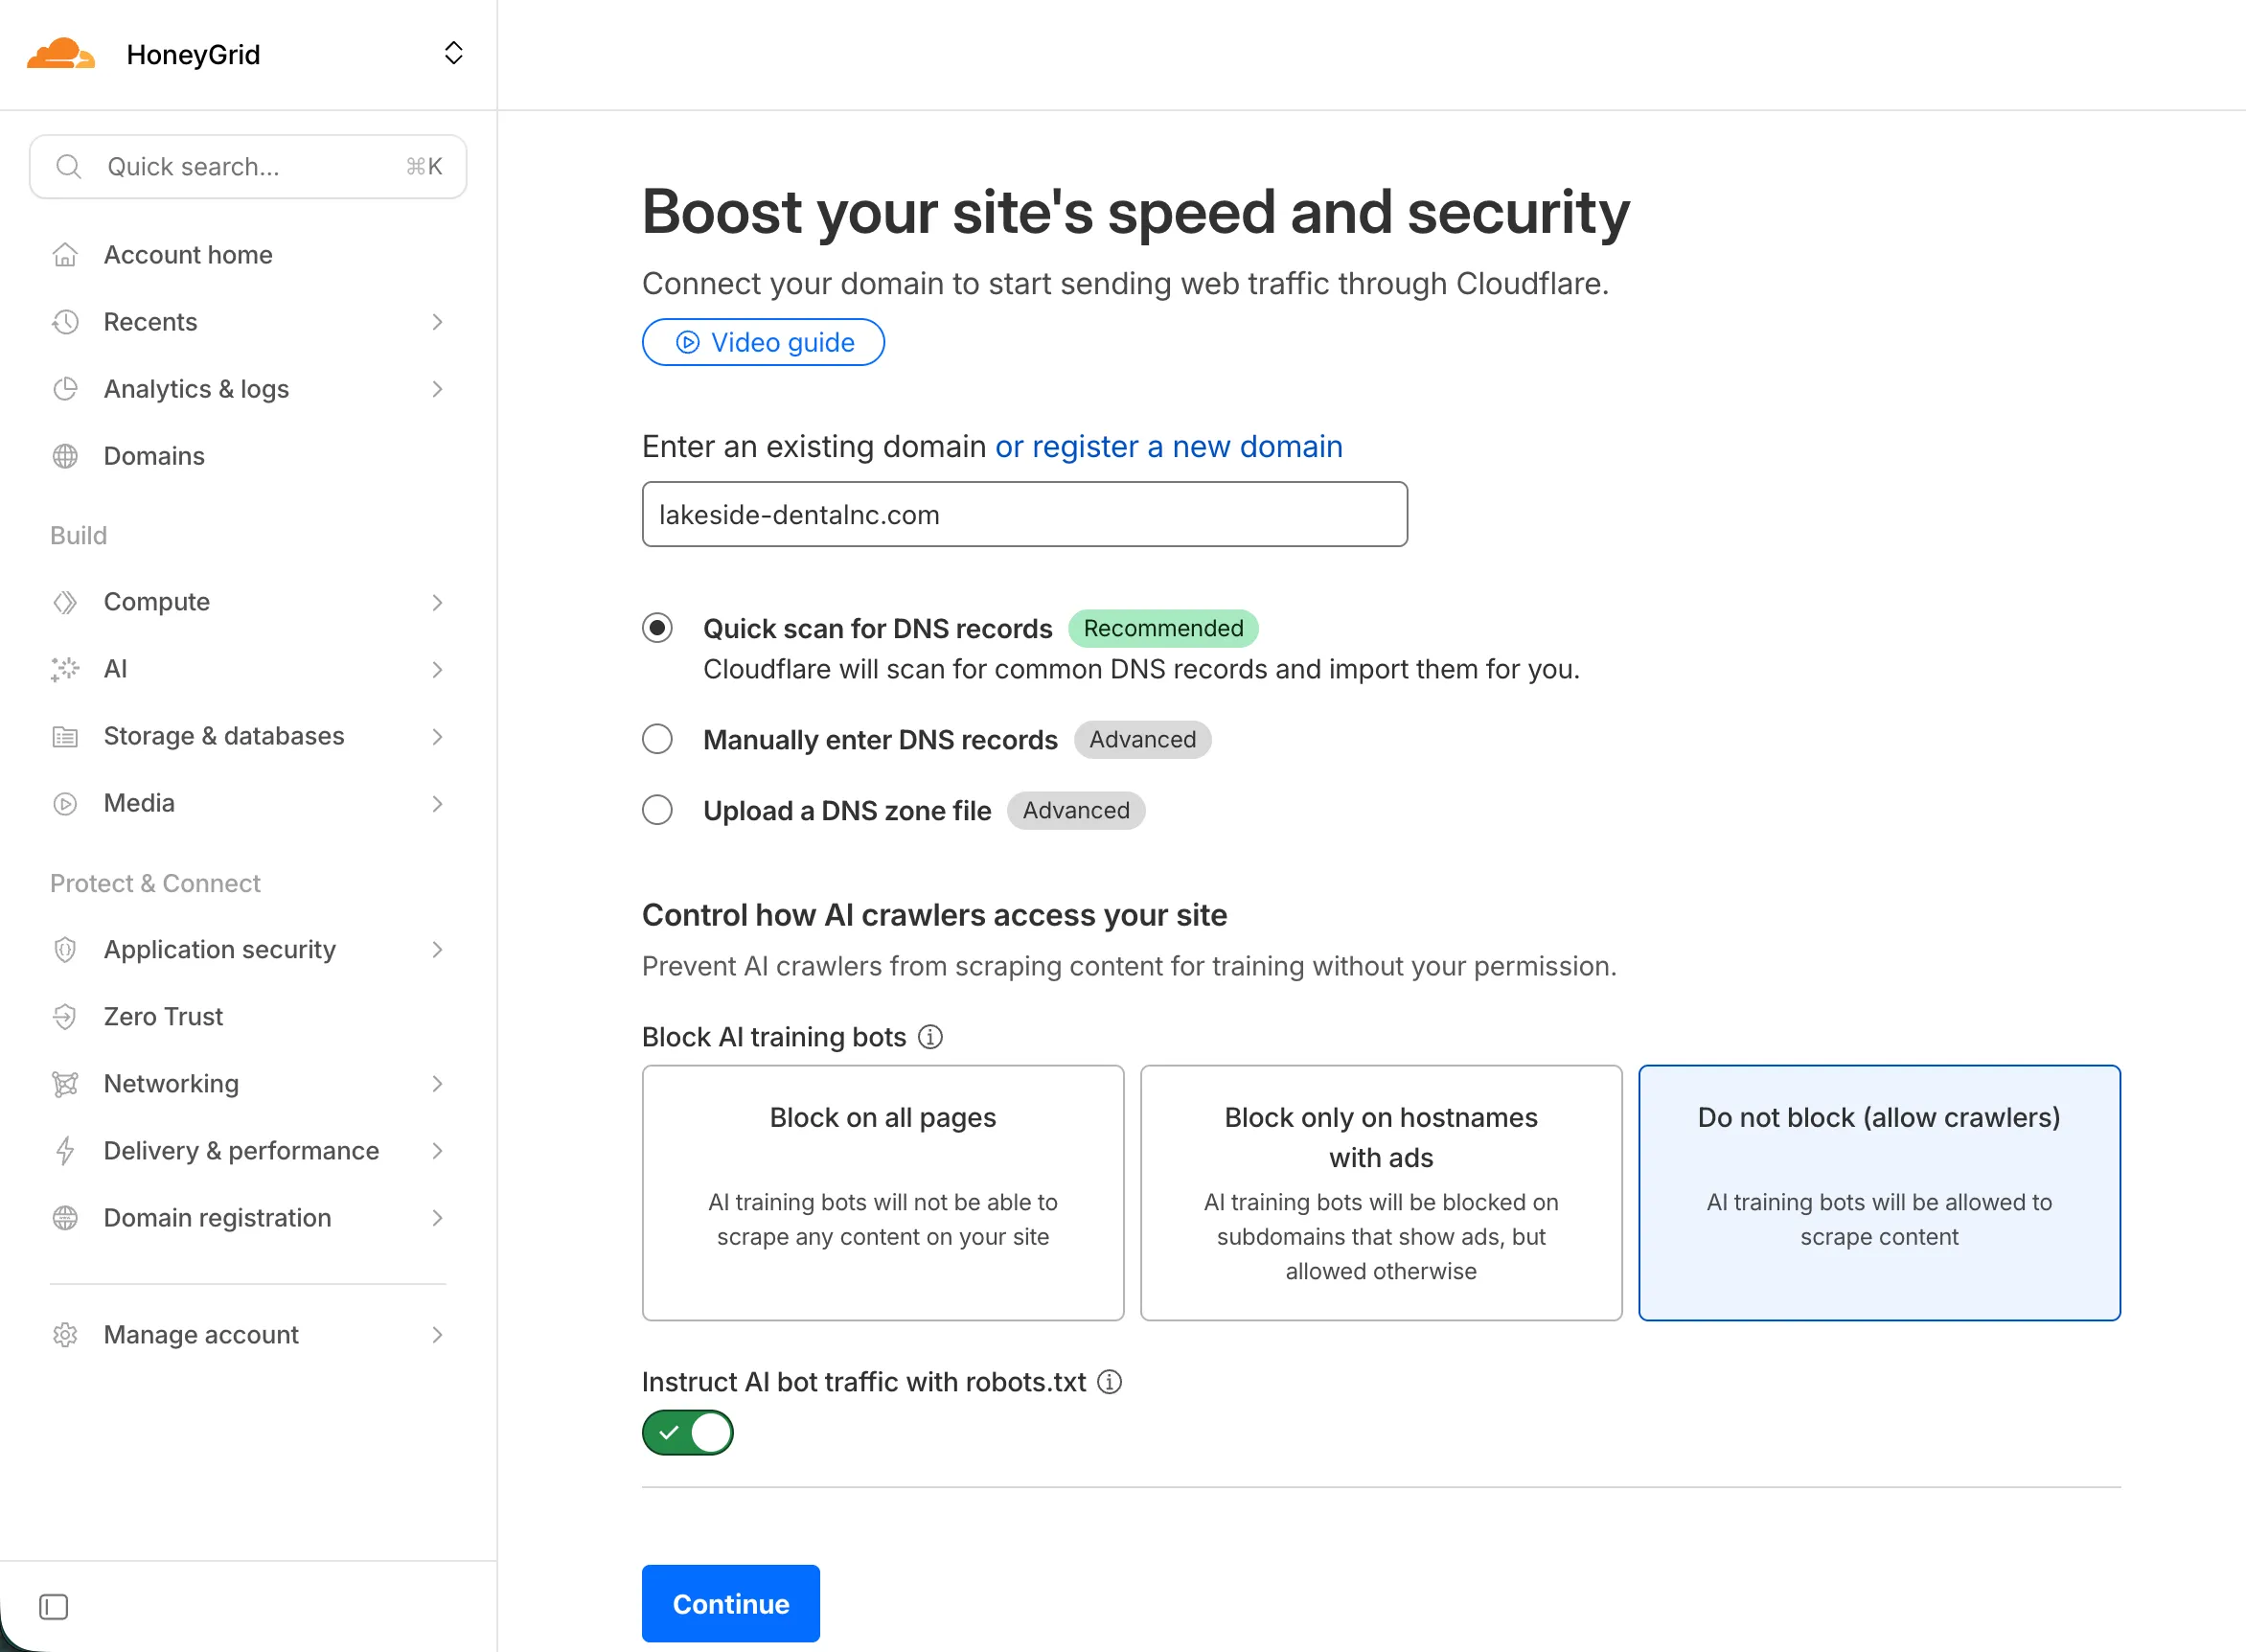The image size is (2246, 1652).
Task: Select the Block on all pages card
Action: [882, 1193]
